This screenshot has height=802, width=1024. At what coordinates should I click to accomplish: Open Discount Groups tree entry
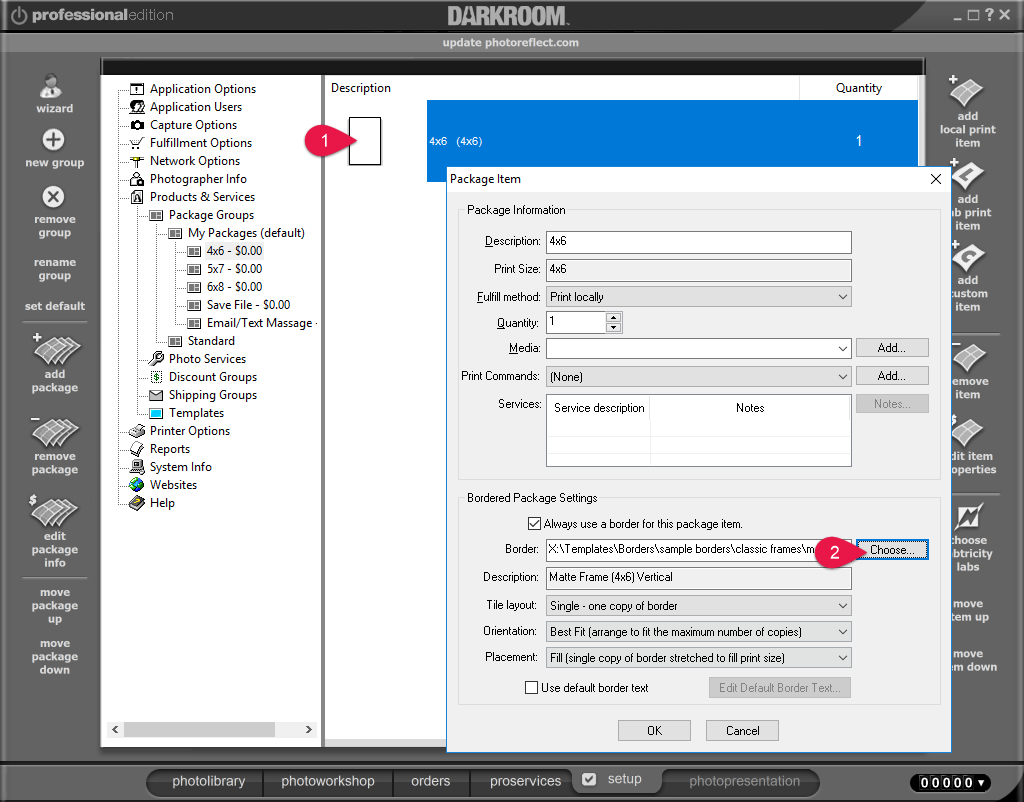(x=213, y=377)
